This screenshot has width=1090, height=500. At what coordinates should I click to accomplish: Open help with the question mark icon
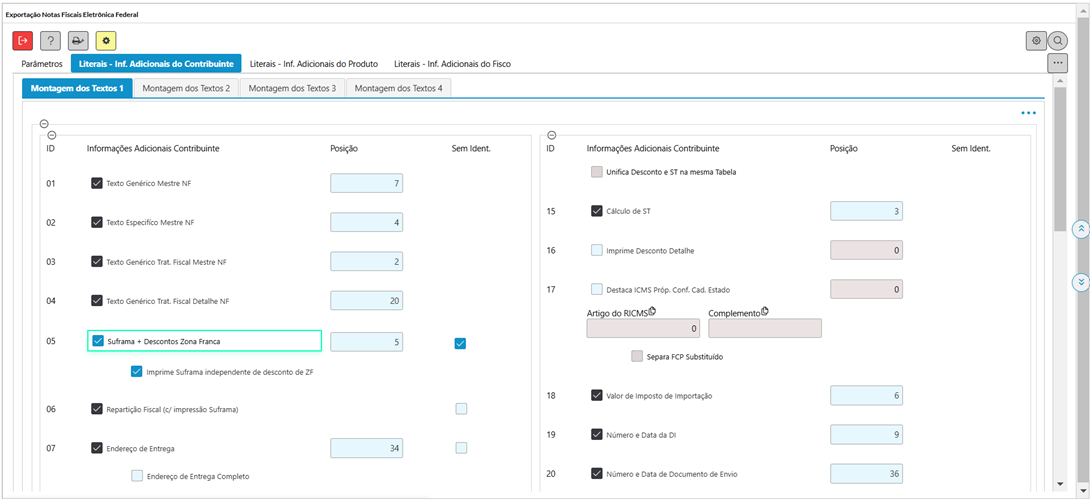51,40
